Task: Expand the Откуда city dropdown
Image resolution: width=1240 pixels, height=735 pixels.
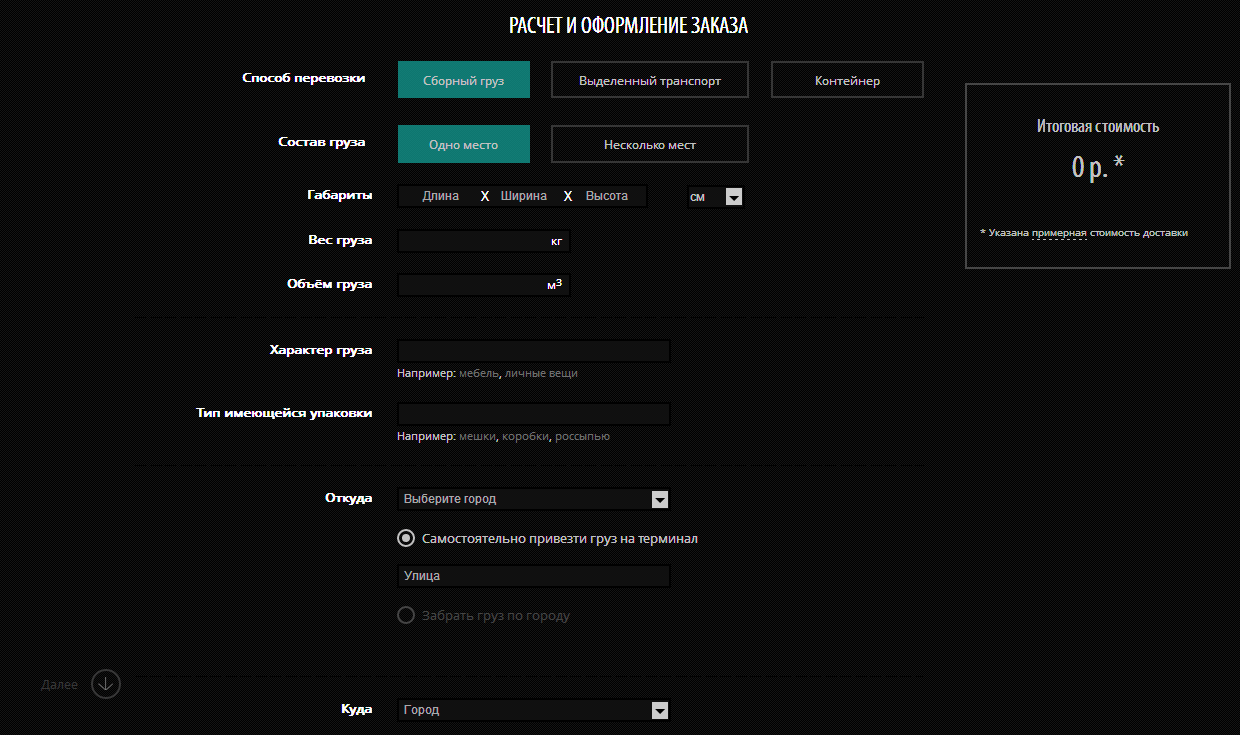Action: point(533,499)
